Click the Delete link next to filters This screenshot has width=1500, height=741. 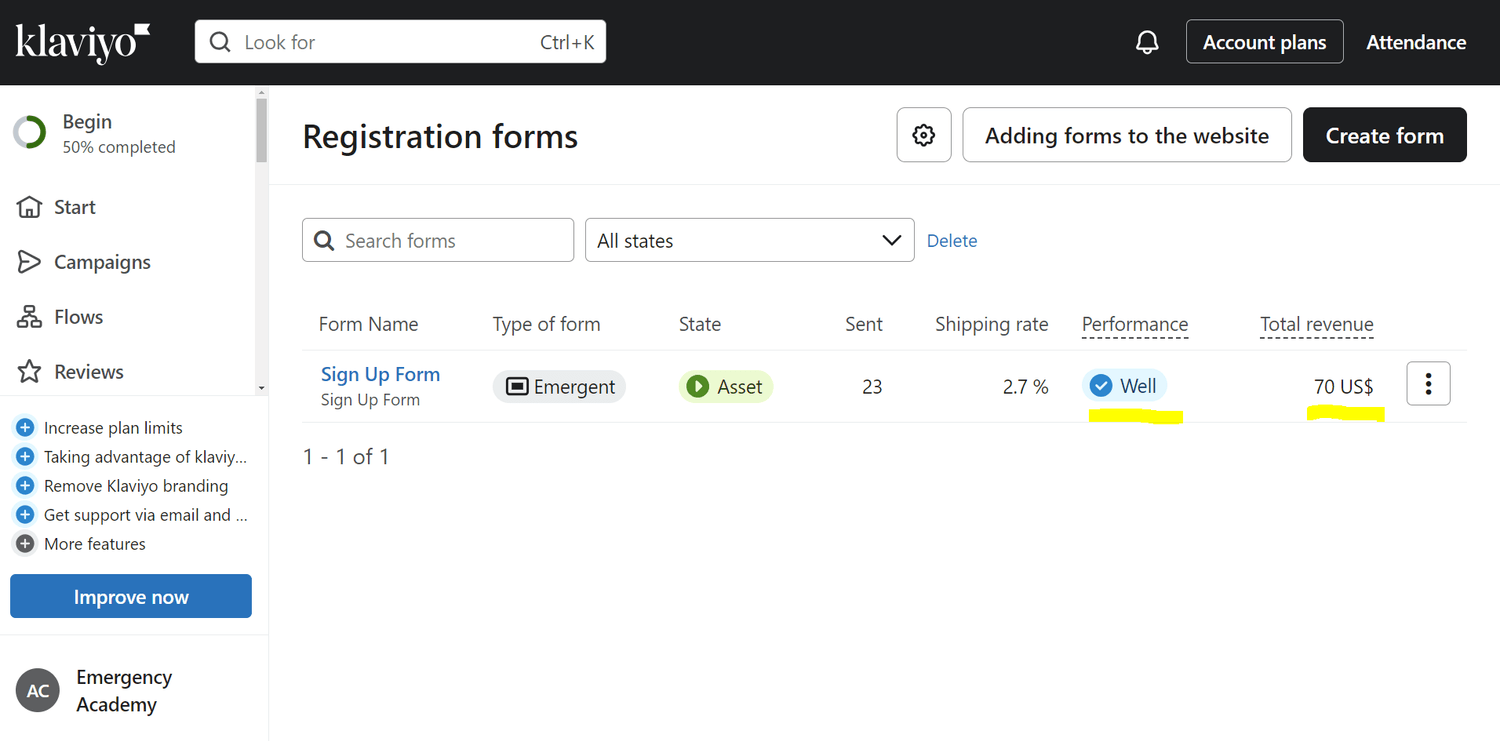coord(952,241)
